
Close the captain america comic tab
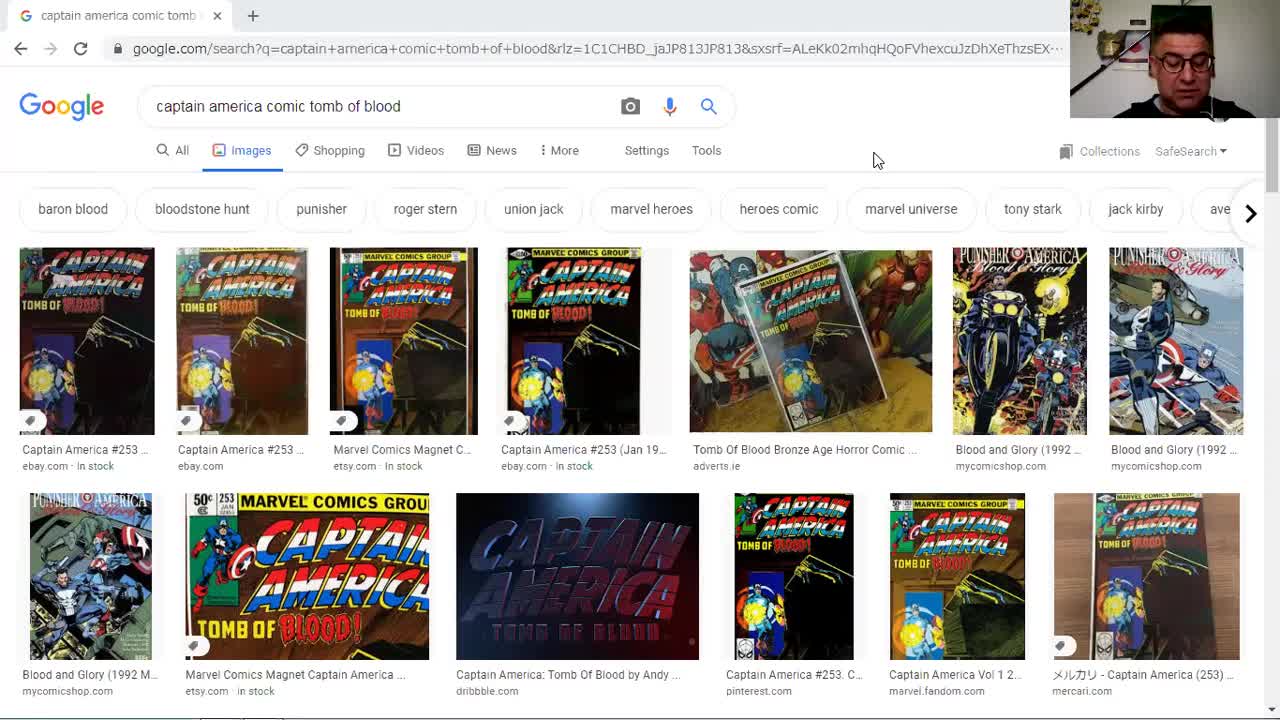217,15
